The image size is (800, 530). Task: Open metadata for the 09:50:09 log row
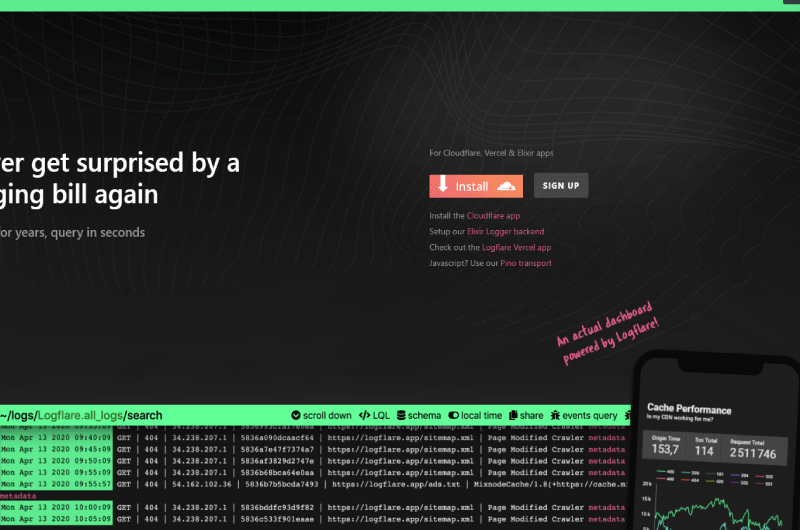coord(606,461)
